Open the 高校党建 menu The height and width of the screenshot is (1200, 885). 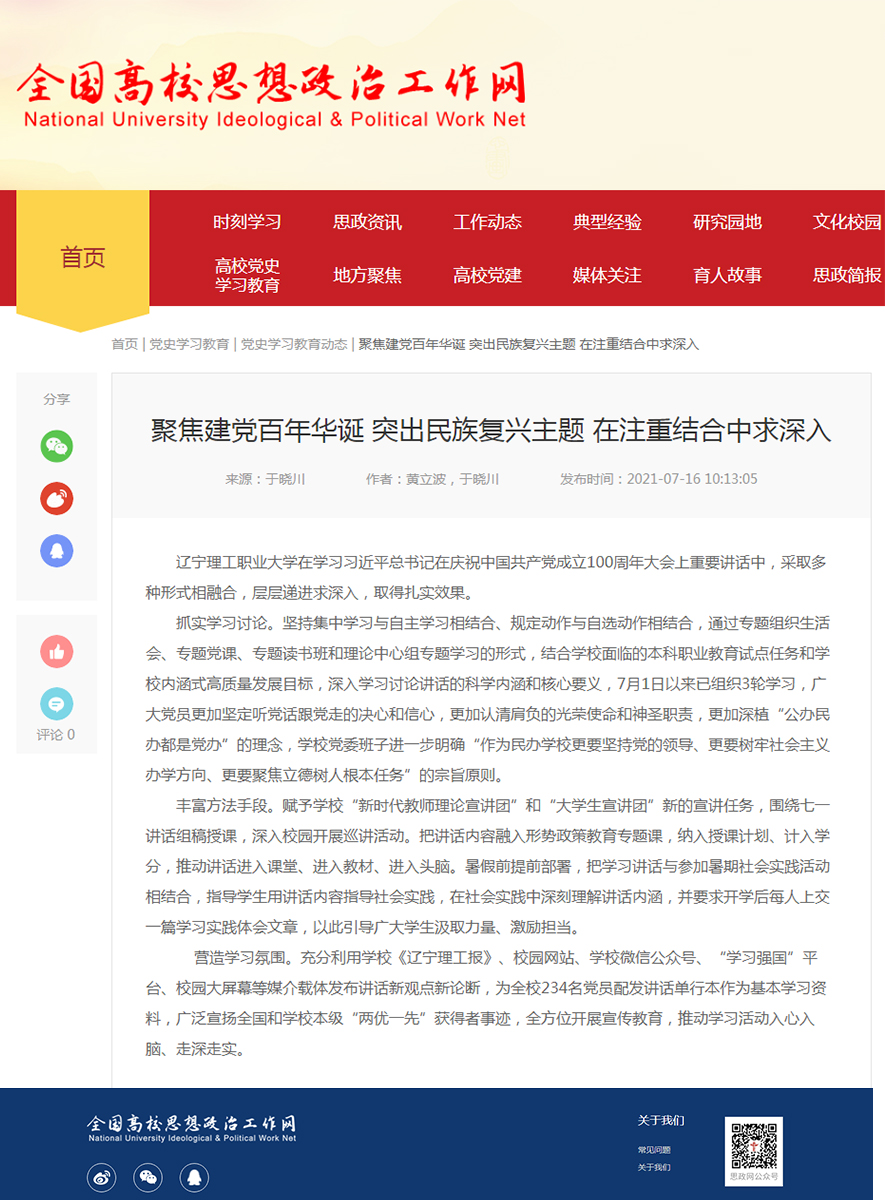click(487, 275)
